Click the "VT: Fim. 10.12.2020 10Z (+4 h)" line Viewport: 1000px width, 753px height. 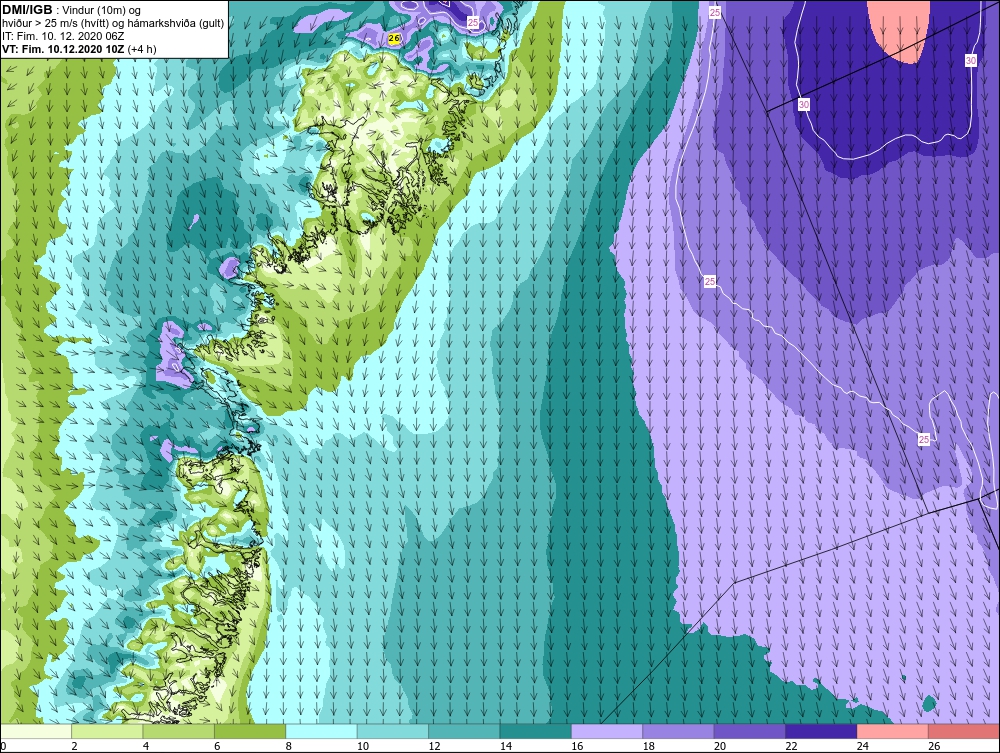(x=79, y=49)
